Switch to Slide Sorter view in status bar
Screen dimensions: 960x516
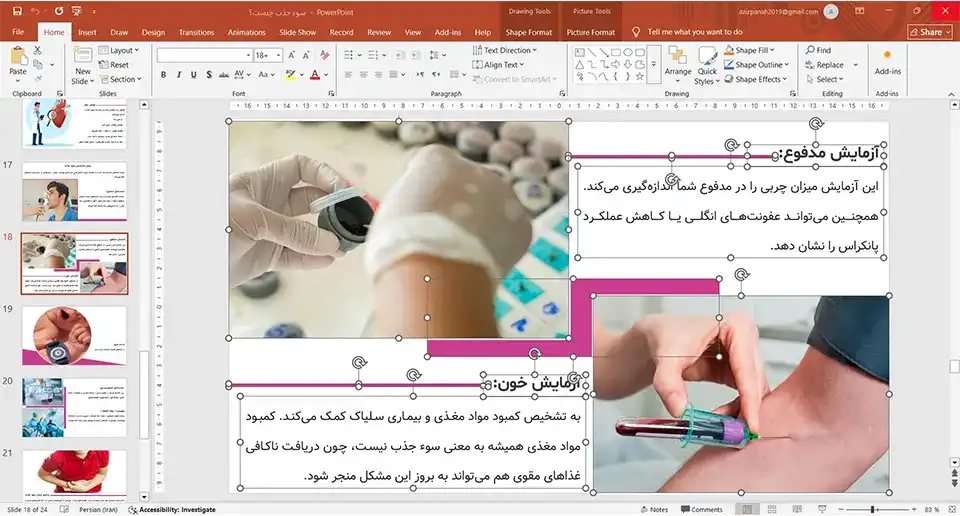coord(772,509)
